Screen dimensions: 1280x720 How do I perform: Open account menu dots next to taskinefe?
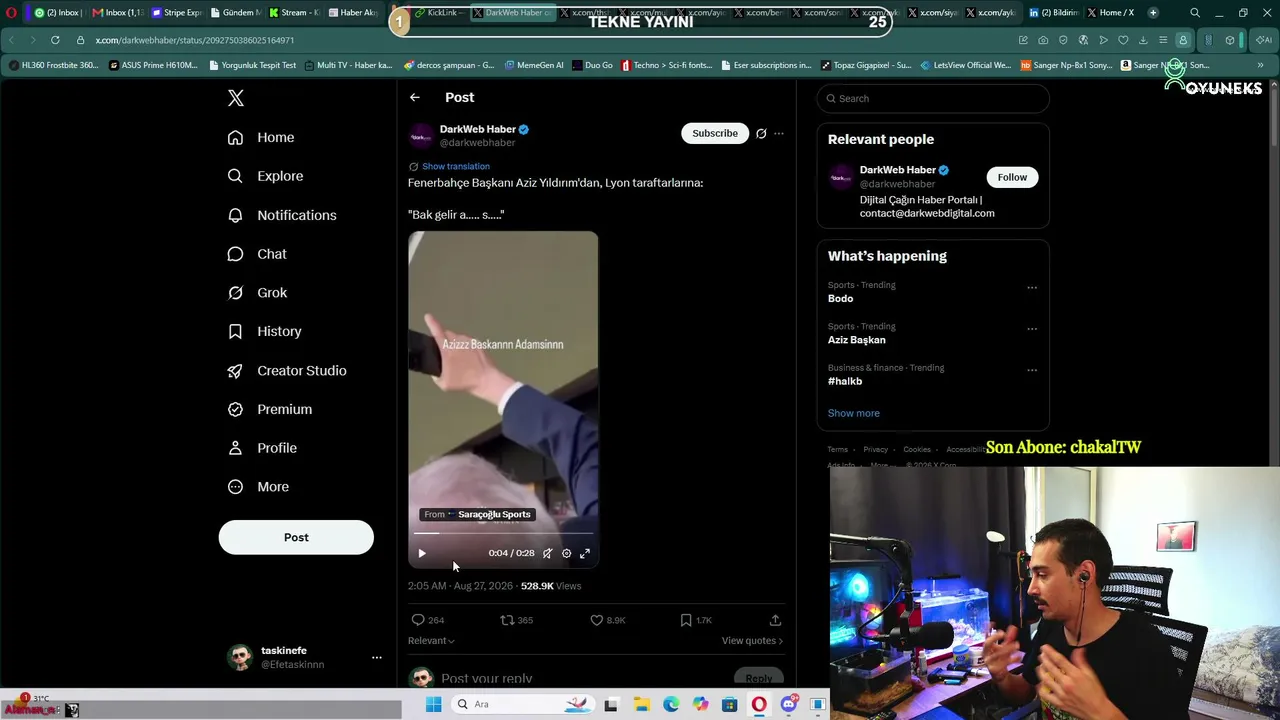click(377, 657)
